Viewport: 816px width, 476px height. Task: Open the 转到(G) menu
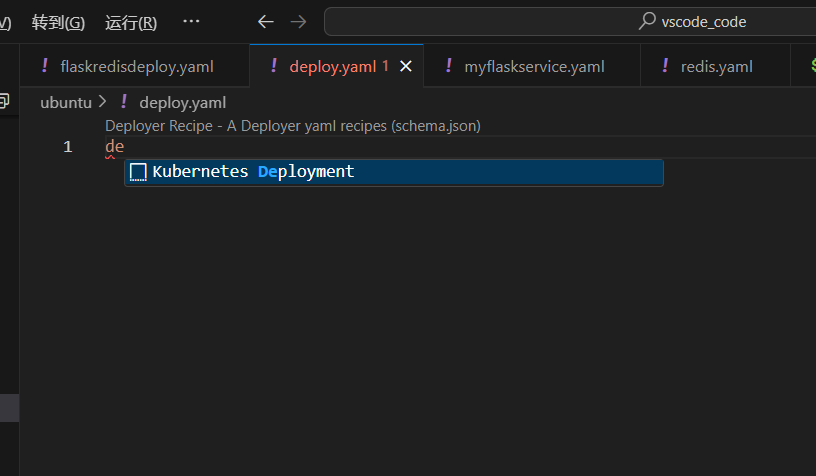tap(58, 22)
